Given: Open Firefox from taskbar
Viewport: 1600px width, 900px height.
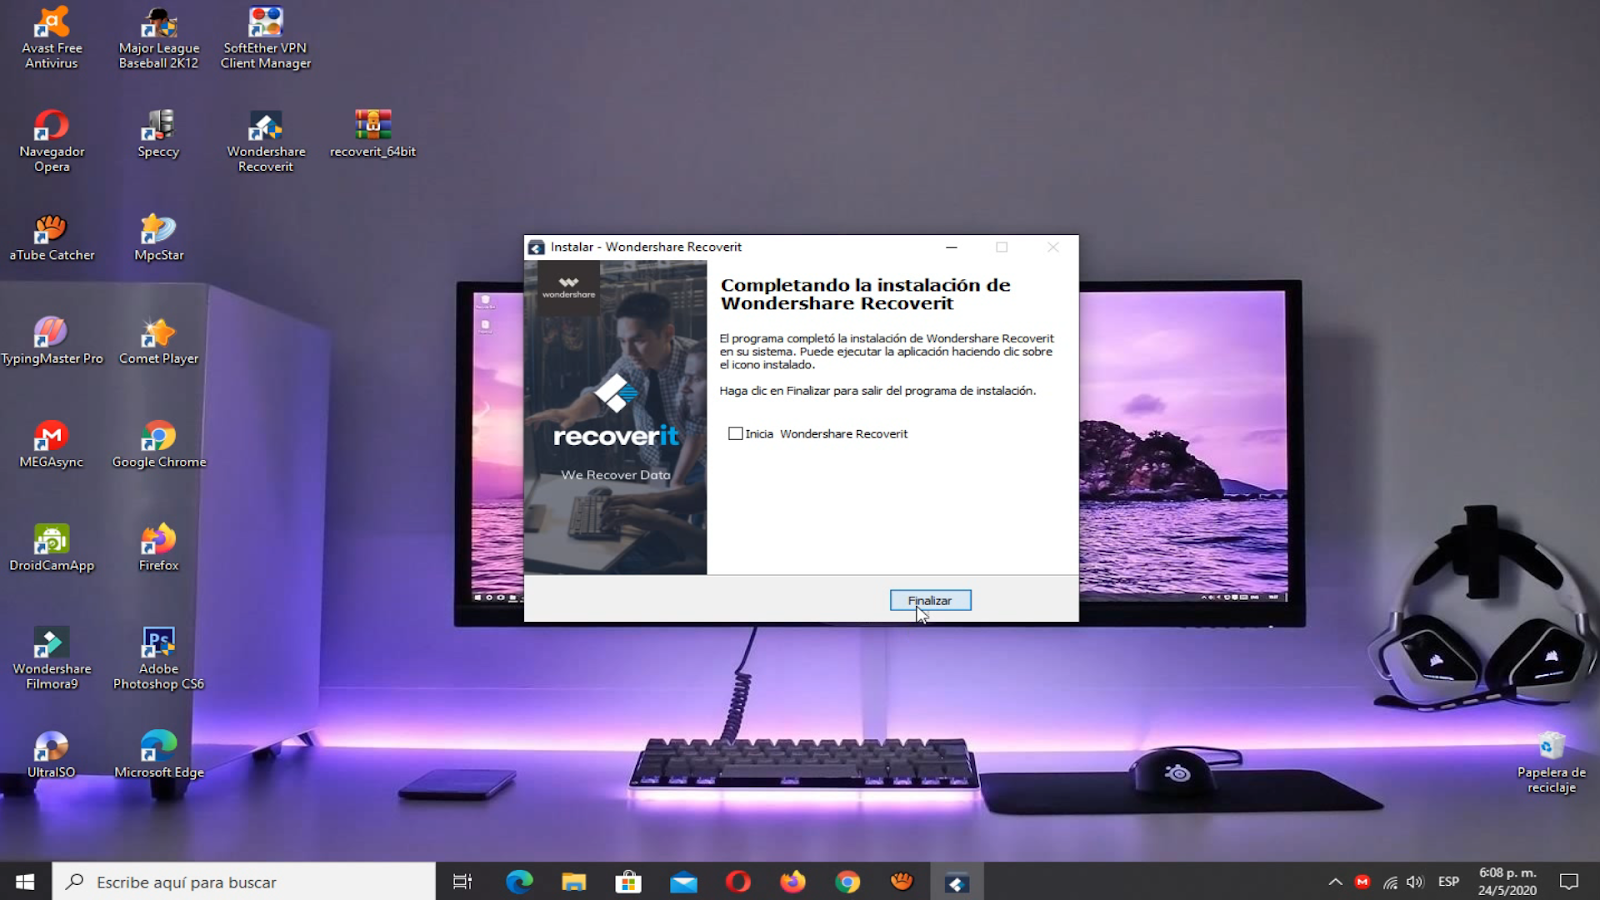Looking at the screenshot, I should [793, 882].
